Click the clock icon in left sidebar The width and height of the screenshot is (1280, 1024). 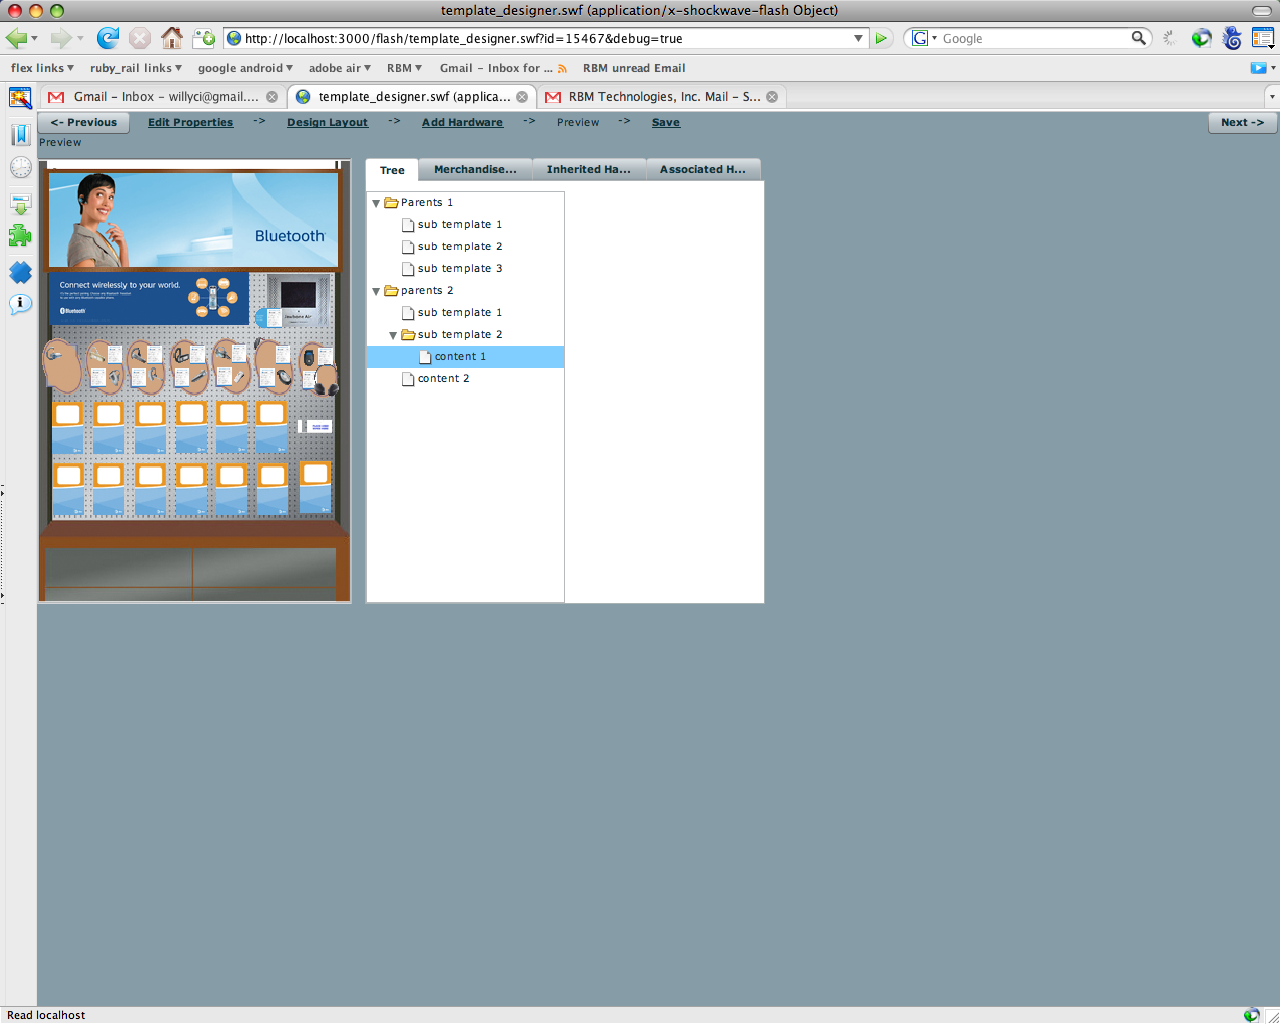click(20, 166)
